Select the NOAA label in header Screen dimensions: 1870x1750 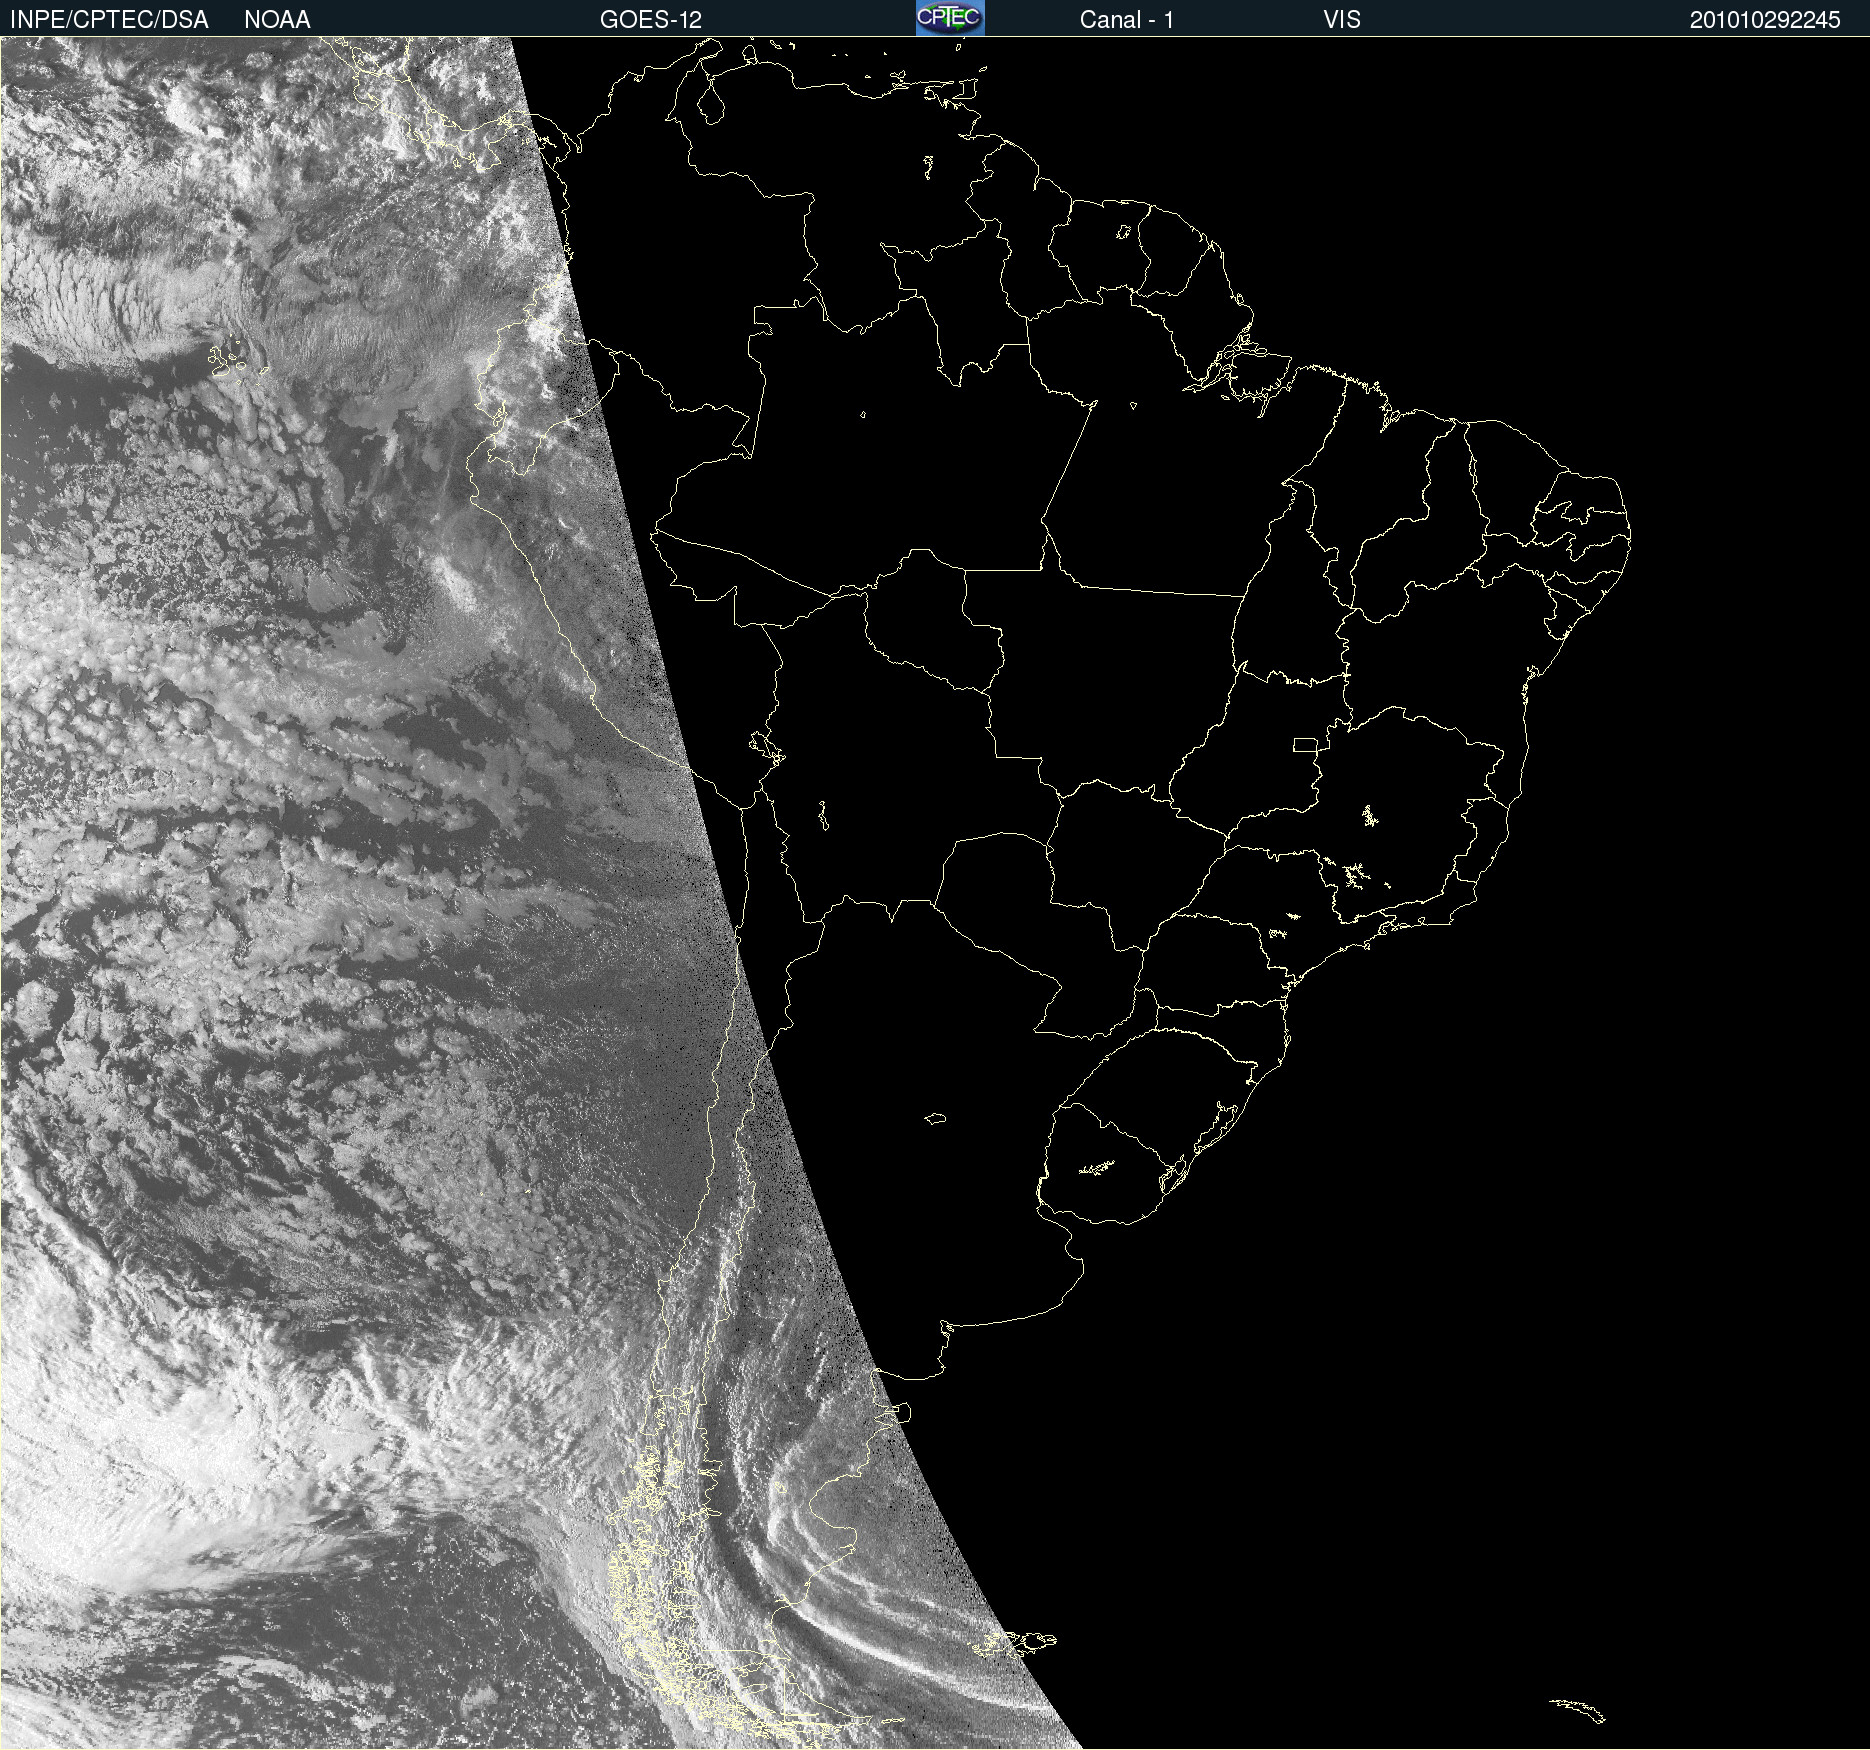click(x=277, y=20)
